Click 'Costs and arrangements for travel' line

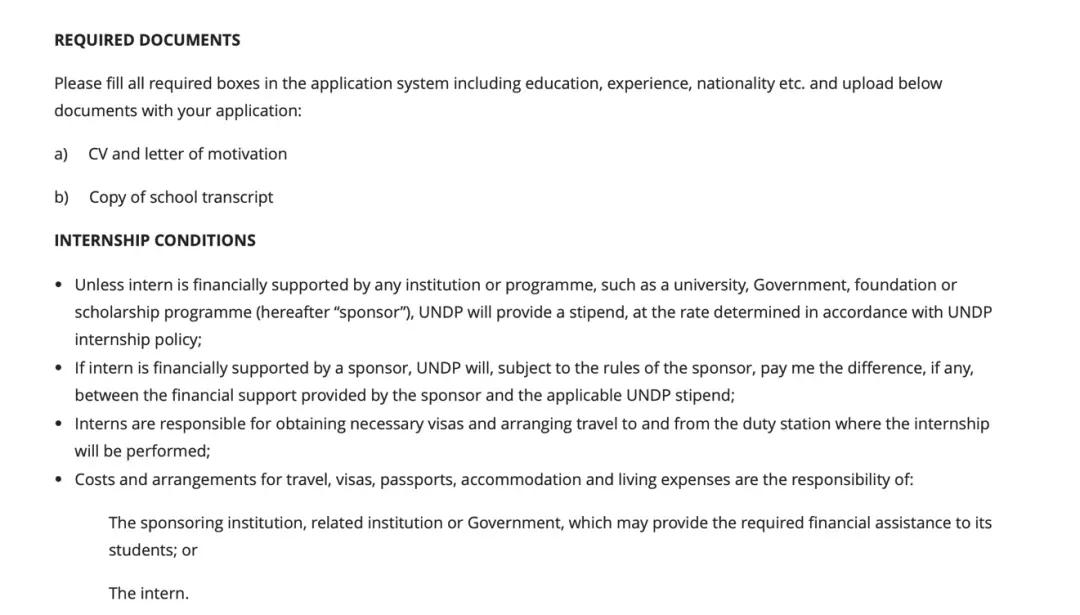pyautogui.click(x=494, y=480)
